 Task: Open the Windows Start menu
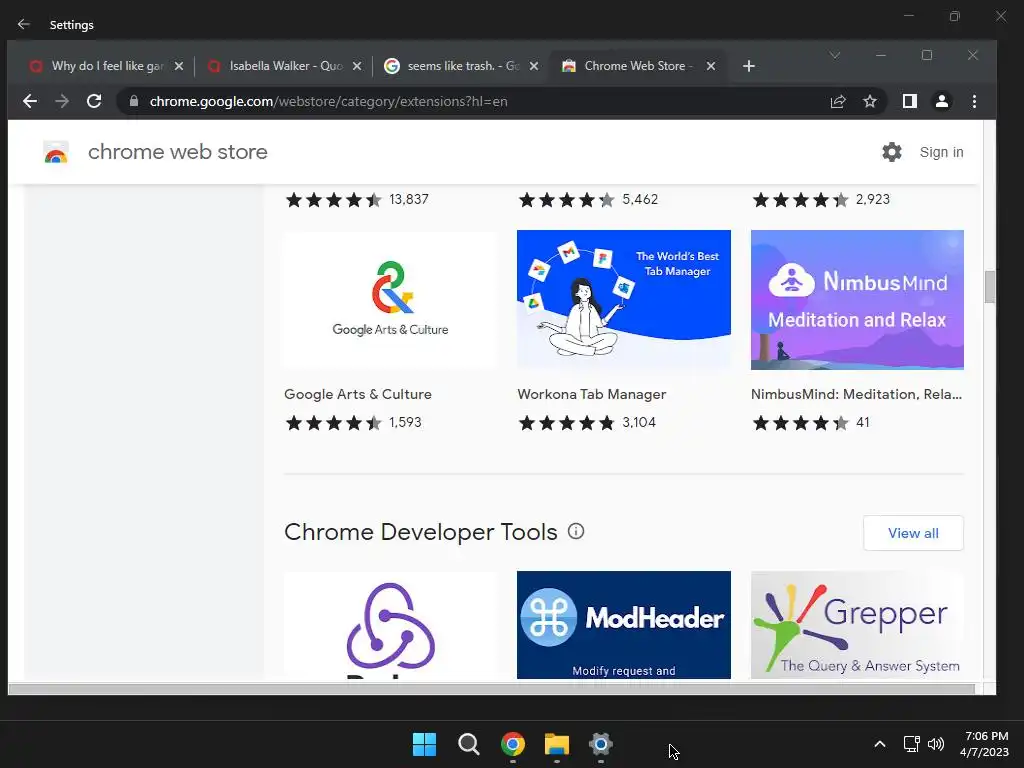(424, 744)
